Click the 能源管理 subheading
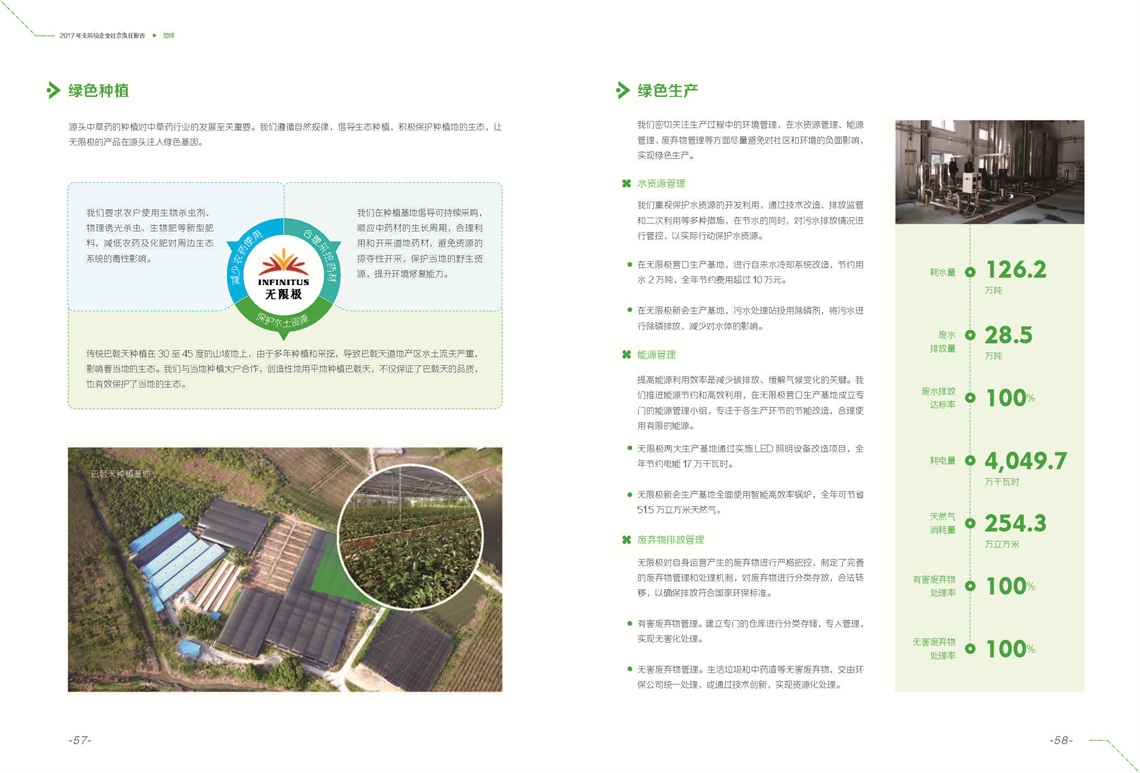This screenshot has width=1140, height=773. click(x=657, y=355)
